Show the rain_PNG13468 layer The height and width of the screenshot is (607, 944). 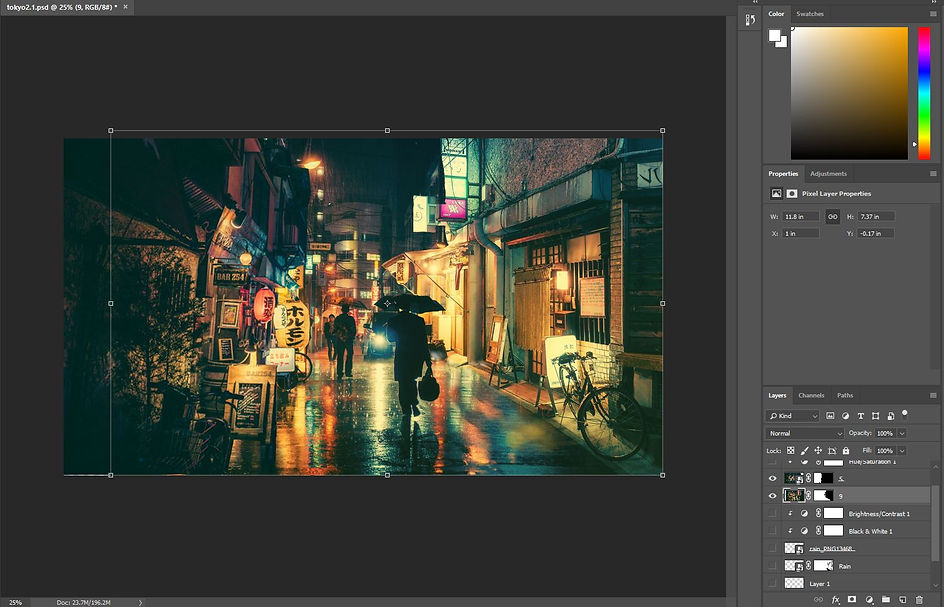click(x=772, y=549)
